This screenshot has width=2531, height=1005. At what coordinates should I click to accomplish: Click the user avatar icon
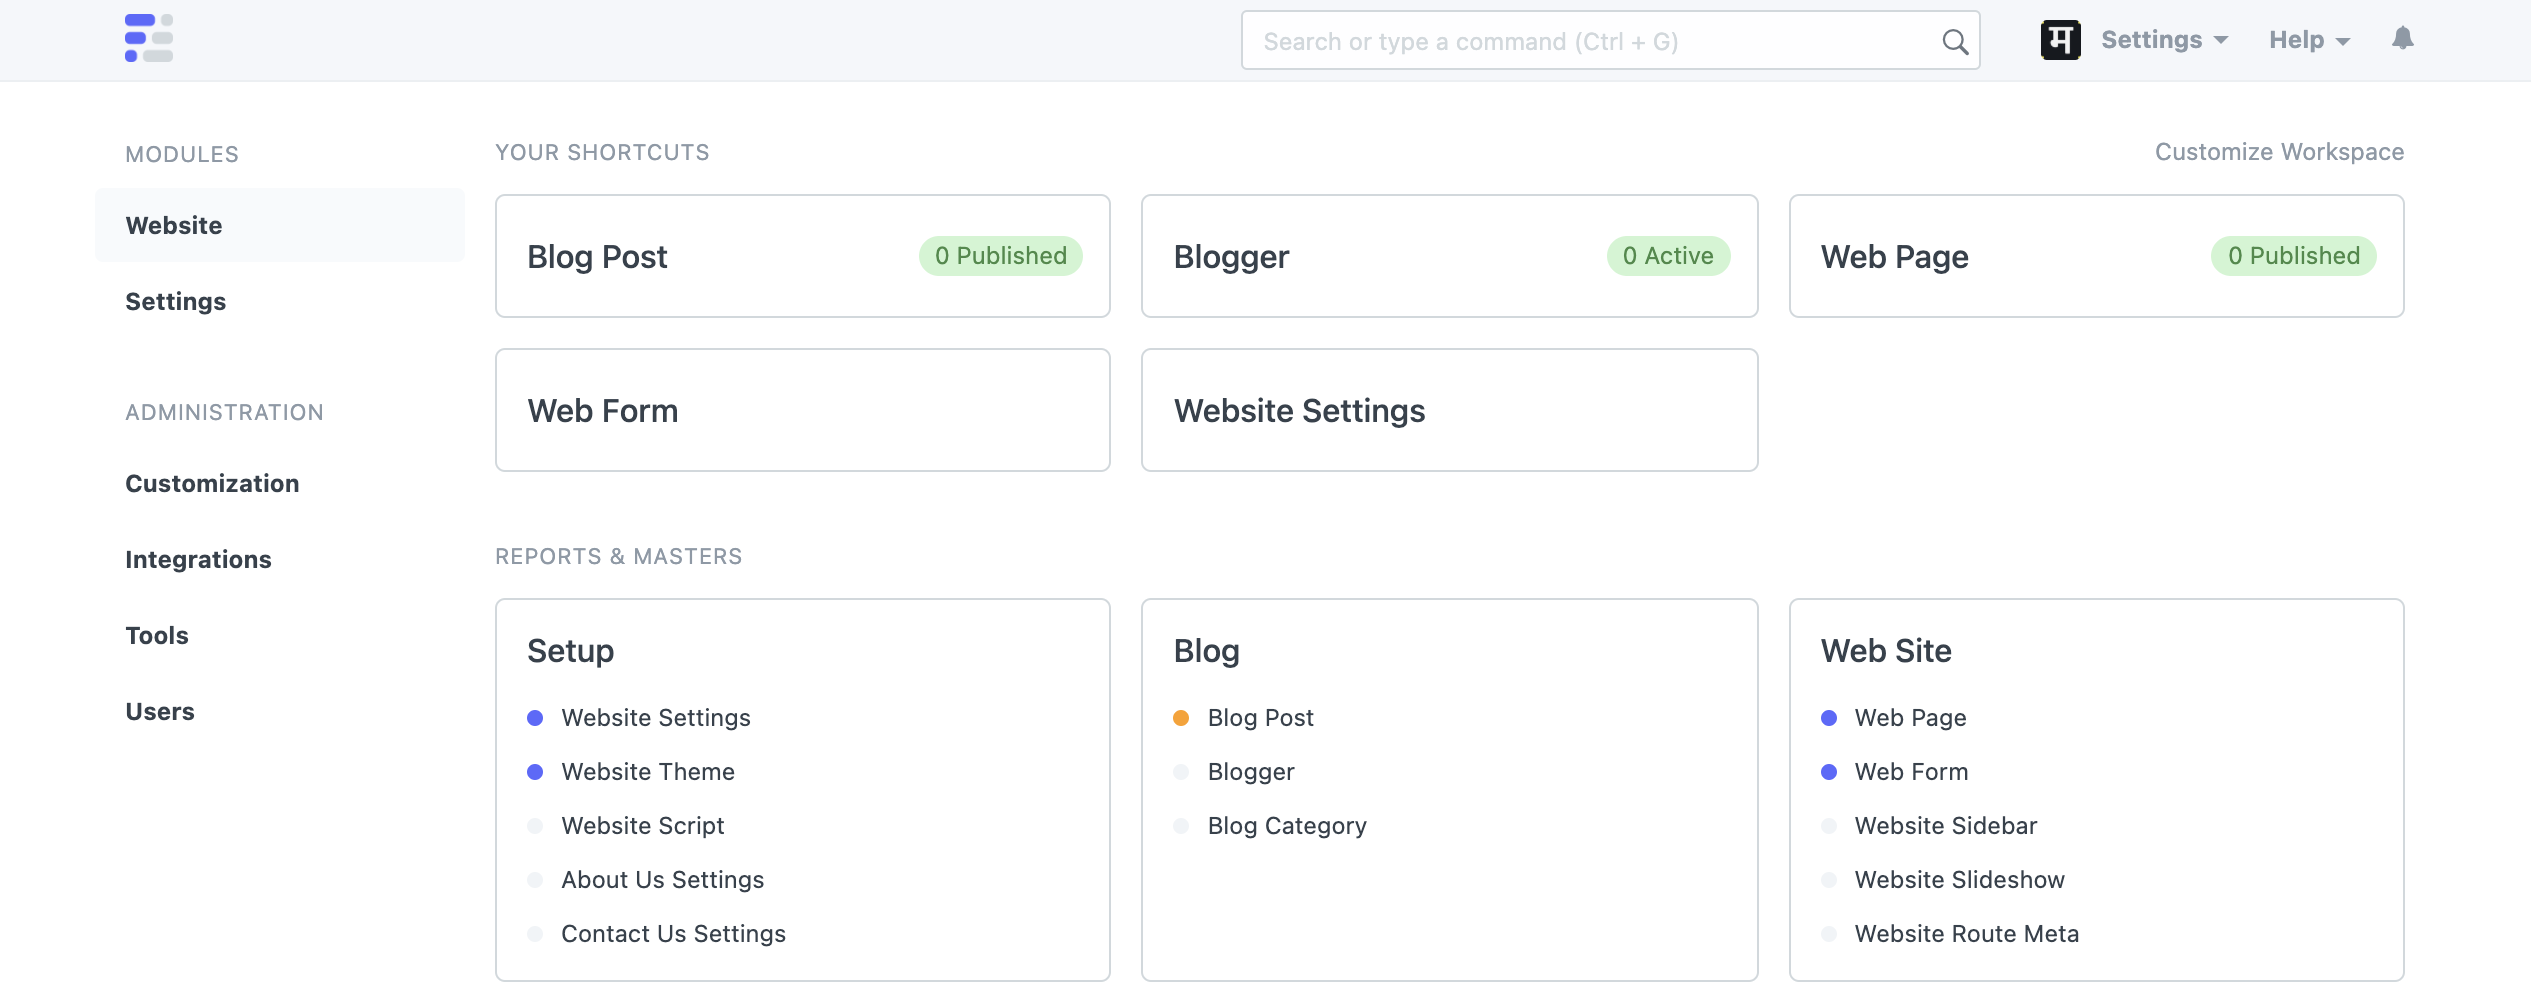click(x=2060, y=40)
